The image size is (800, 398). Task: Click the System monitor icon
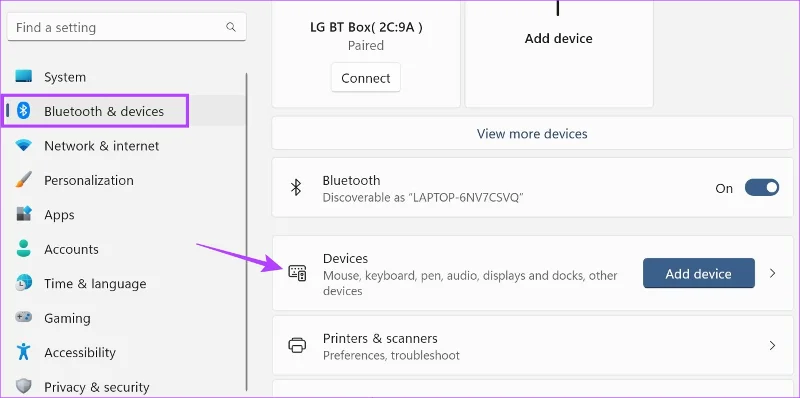[23, 77]
